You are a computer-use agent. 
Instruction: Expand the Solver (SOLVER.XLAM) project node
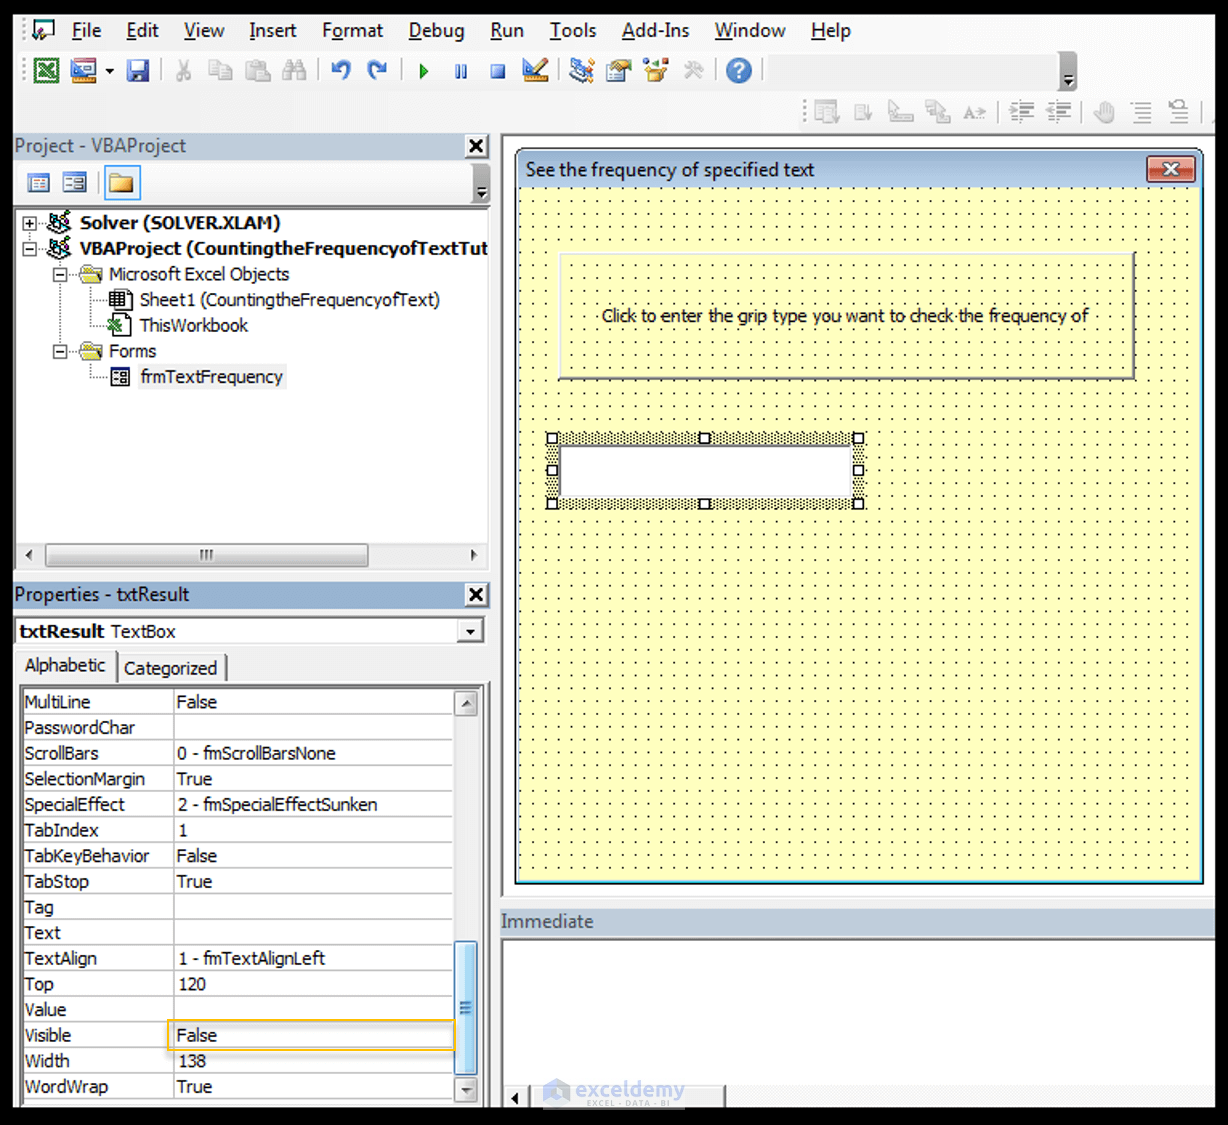click(30, 223)
